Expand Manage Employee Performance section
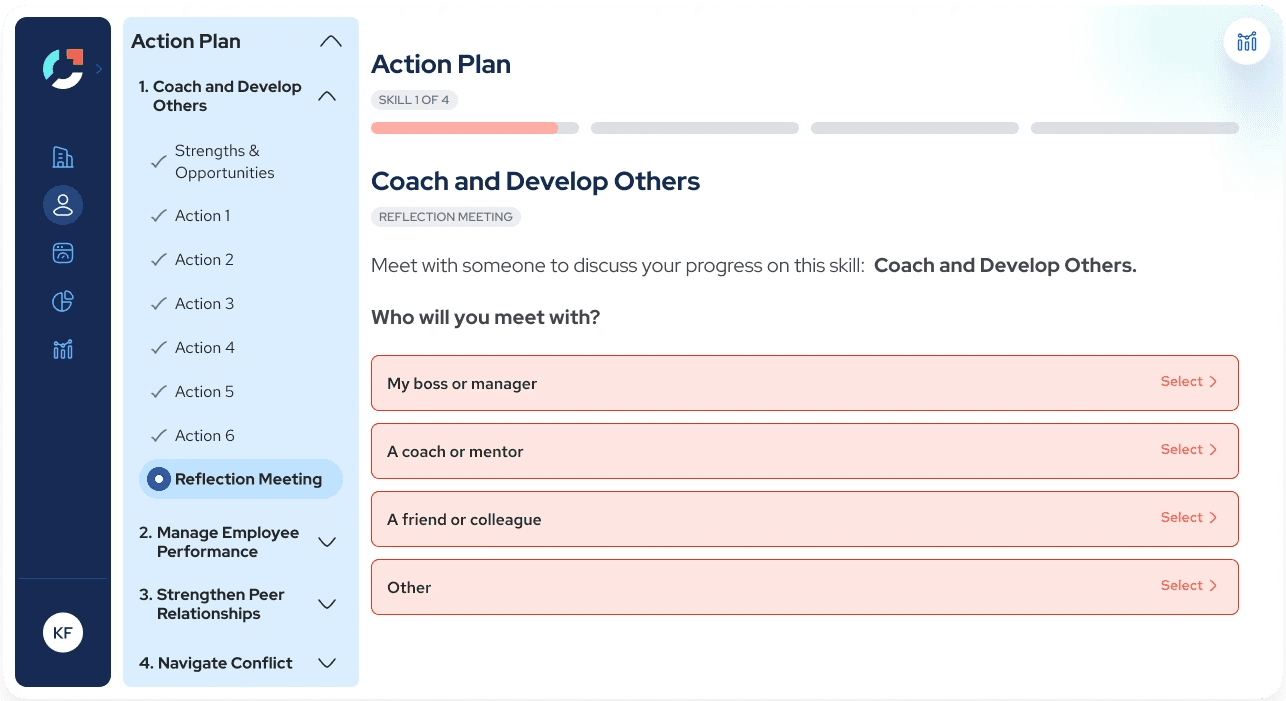This screenshot has width=1286, height=701. click(x=326, y=542)
